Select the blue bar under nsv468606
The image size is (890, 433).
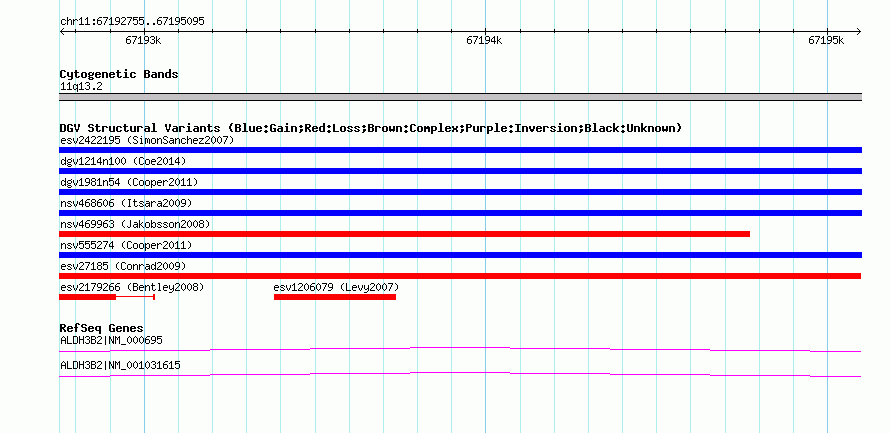460,213
